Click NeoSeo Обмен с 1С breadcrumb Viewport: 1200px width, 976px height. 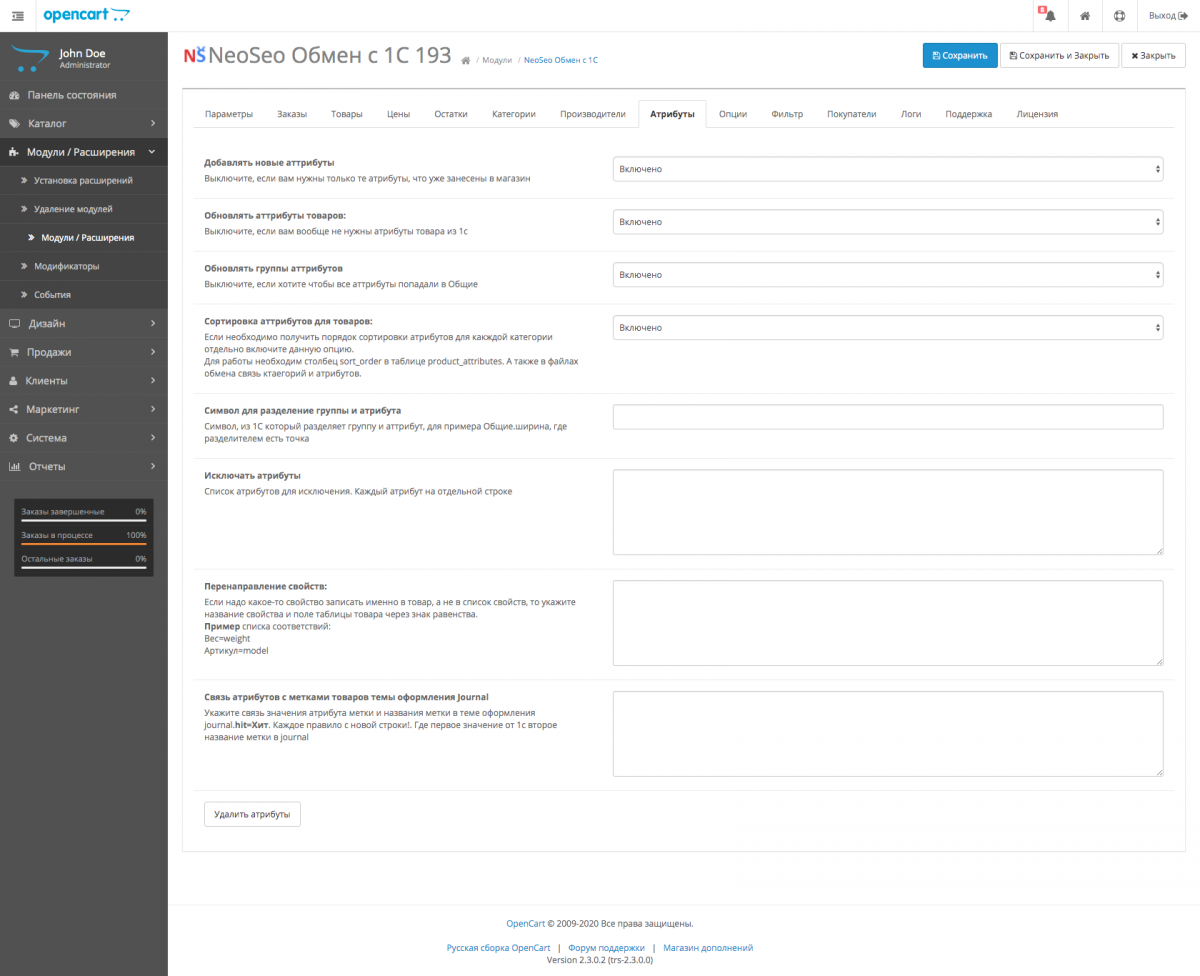tap(561, 61)
